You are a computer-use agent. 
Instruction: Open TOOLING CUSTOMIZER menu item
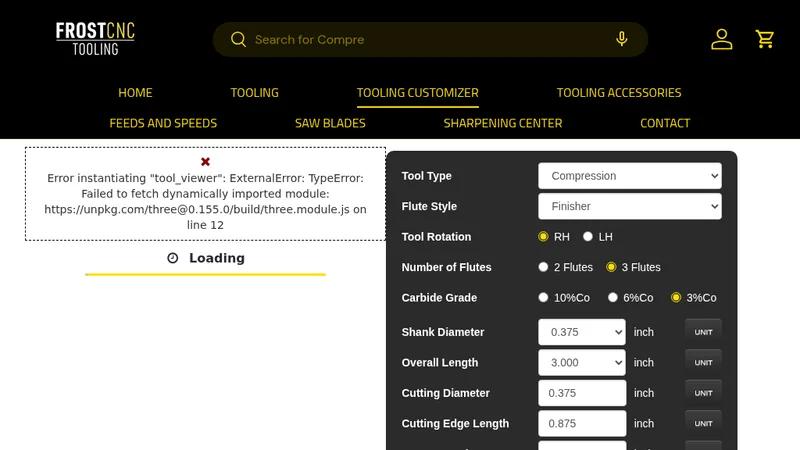pyautogui.click(x=417, y=93)
